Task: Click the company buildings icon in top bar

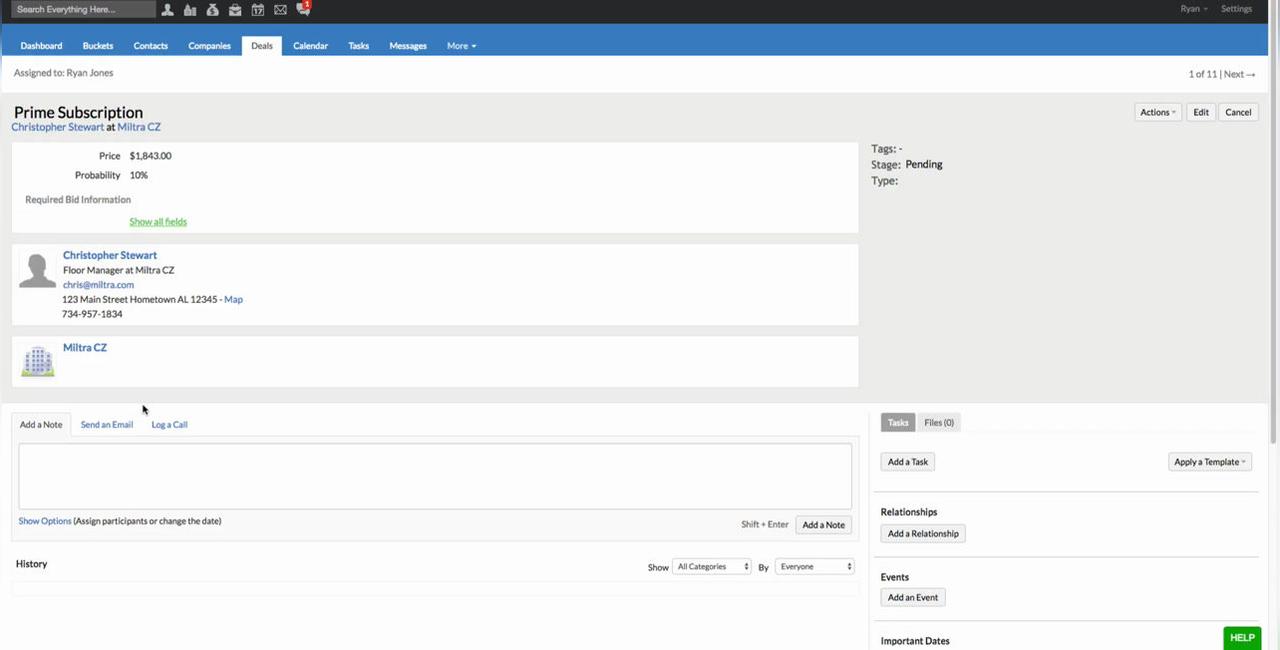Action: (190, 10)
